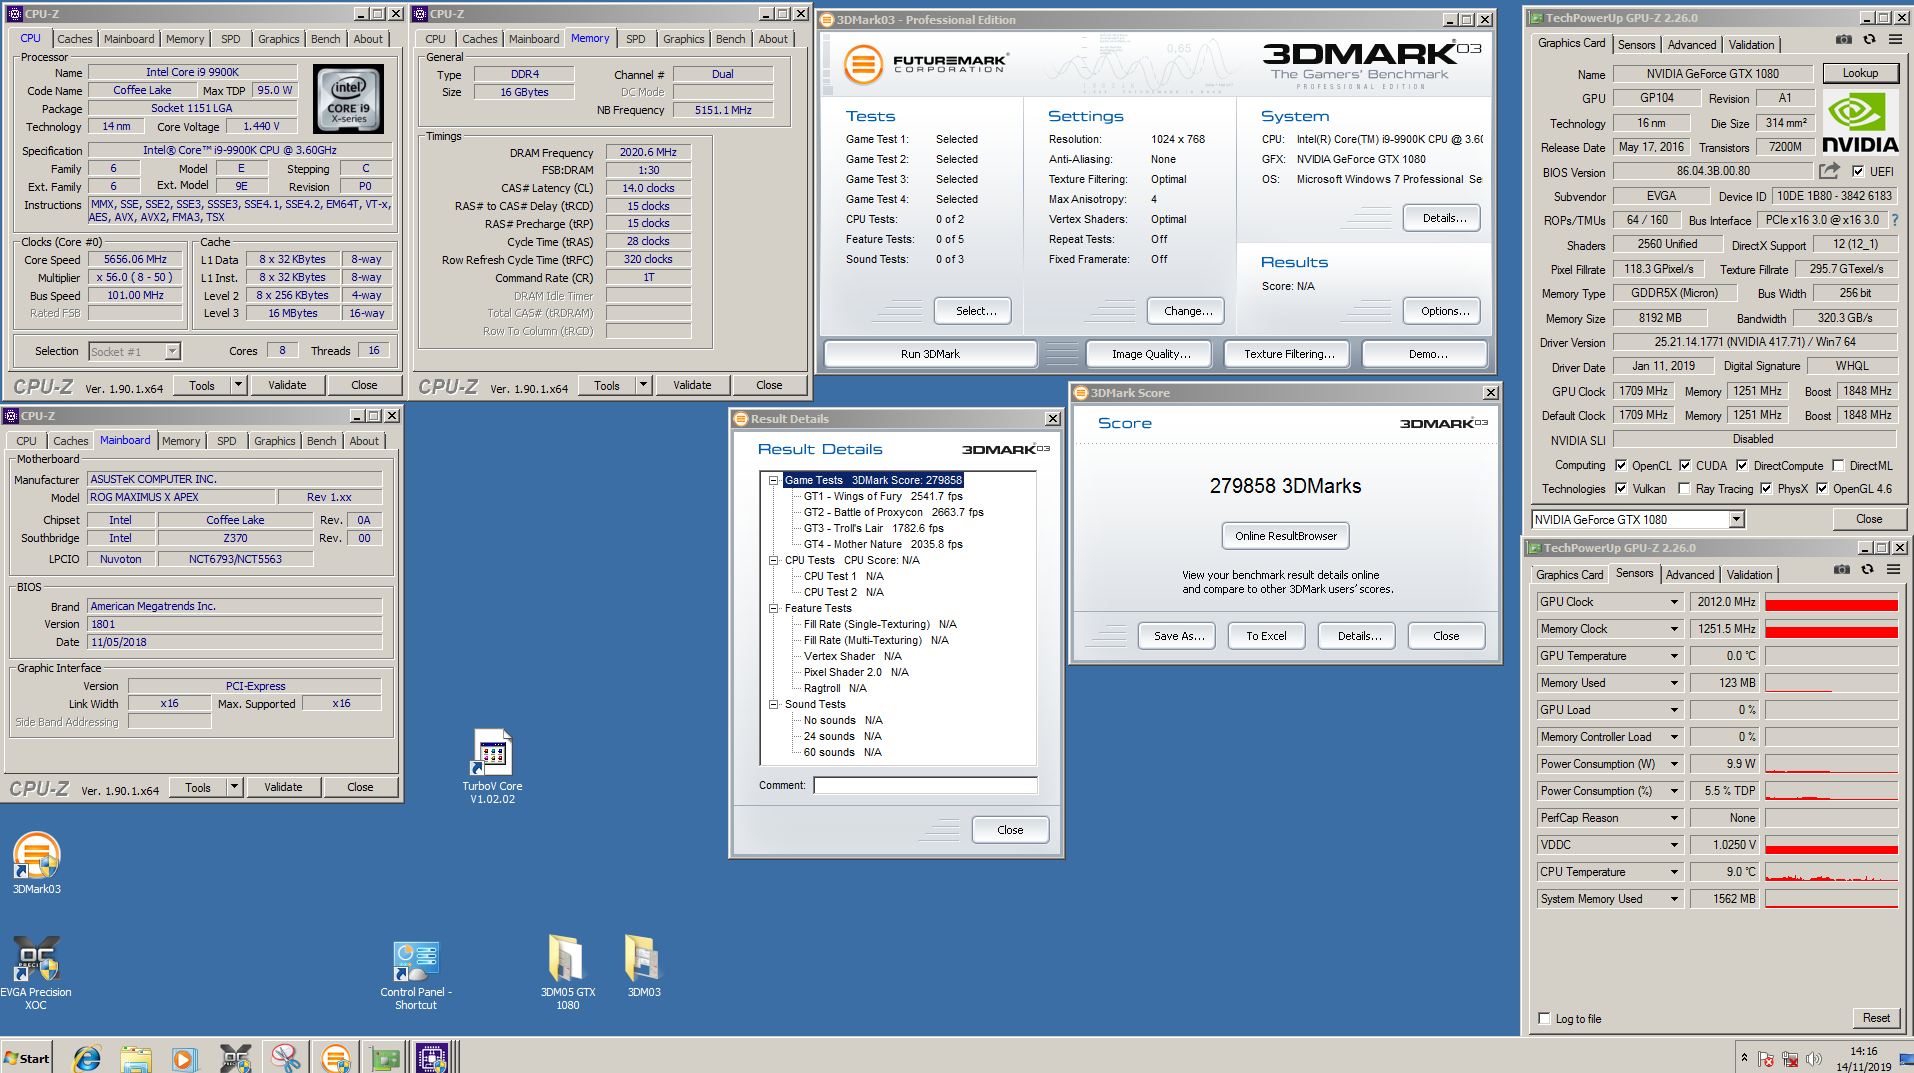Open the GPU-Z Sensors hamburger menu
This screenshot has height=1073, width=1914.
click(x=1893, y=569)
